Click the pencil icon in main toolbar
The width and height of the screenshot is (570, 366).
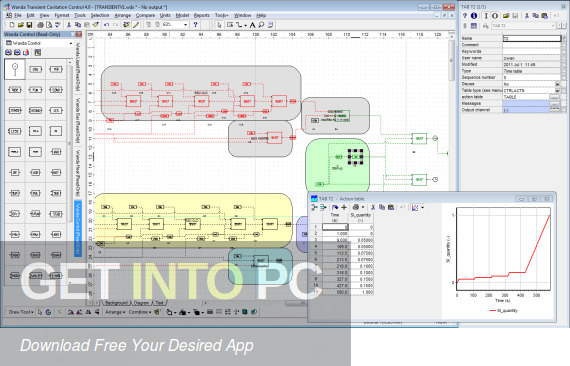pyautogui.click(x=136, y=25)
